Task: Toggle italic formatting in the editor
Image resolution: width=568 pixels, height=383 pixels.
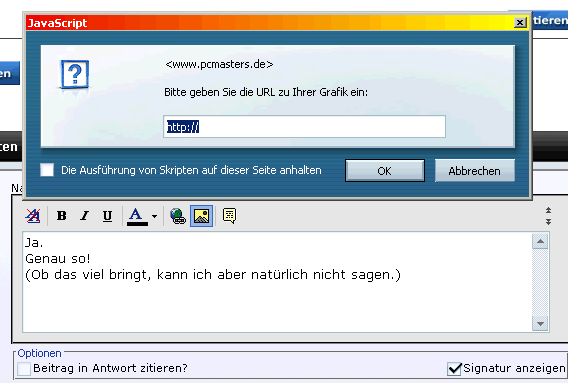Action: point(84,216)
